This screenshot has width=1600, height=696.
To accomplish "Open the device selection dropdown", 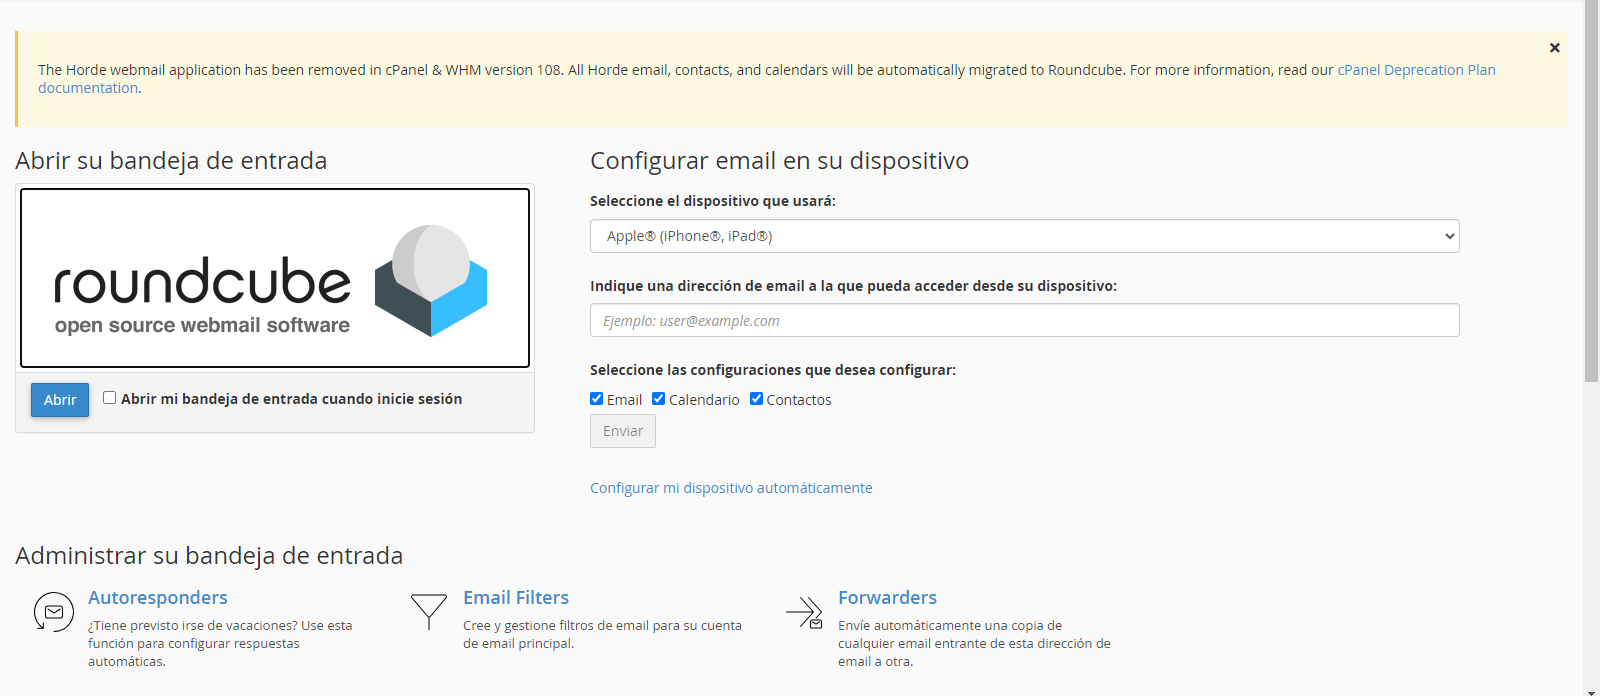I will click(1024, 236).
